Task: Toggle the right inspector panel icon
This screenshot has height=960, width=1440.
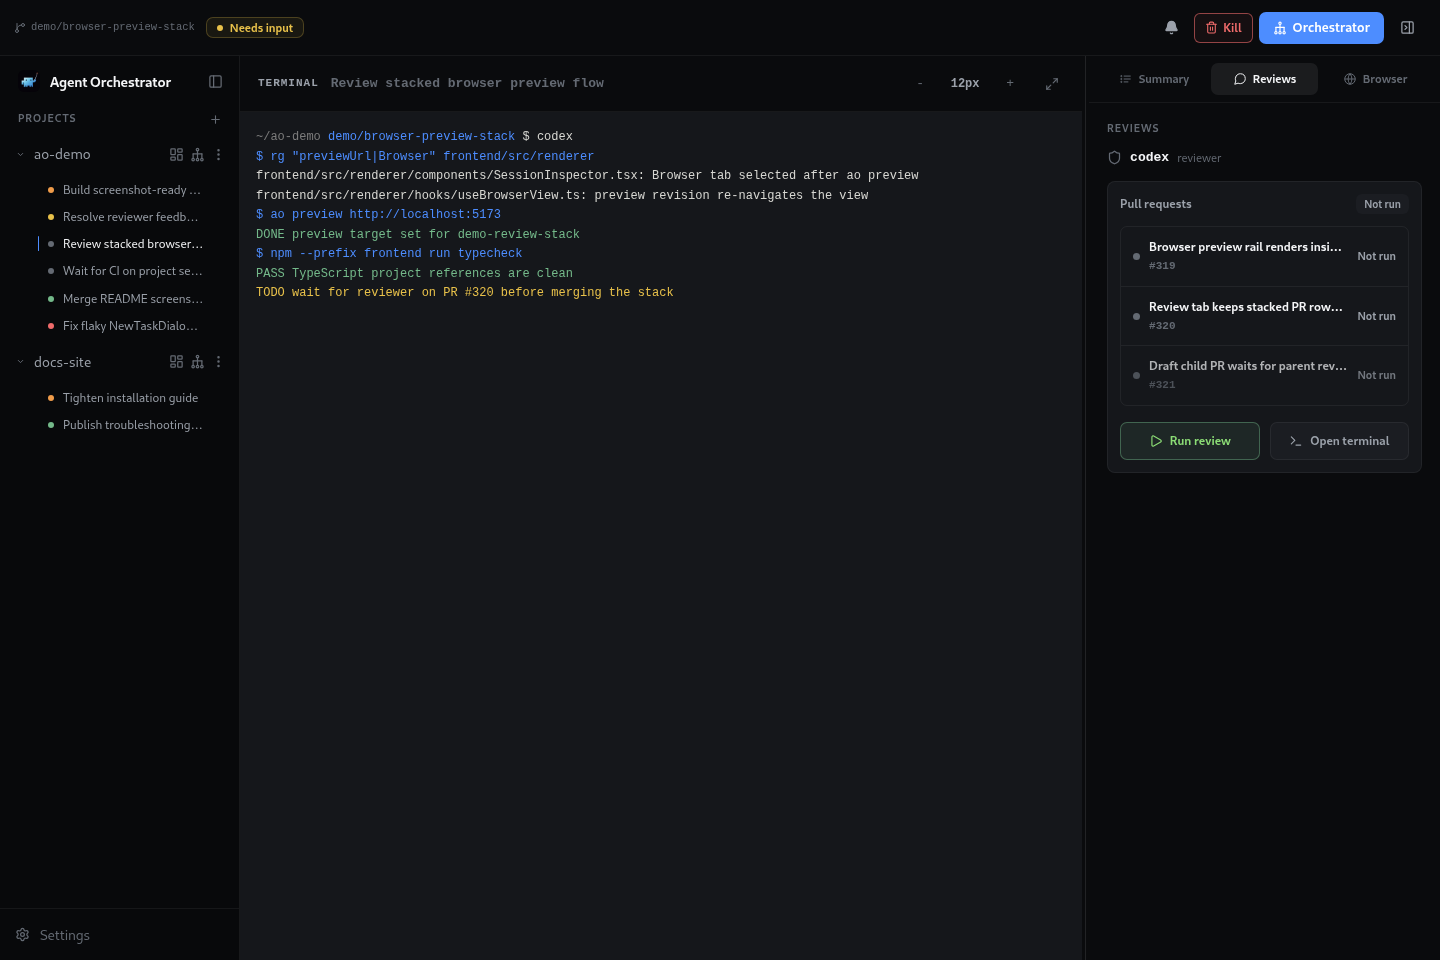Action: coord(1407,28)
